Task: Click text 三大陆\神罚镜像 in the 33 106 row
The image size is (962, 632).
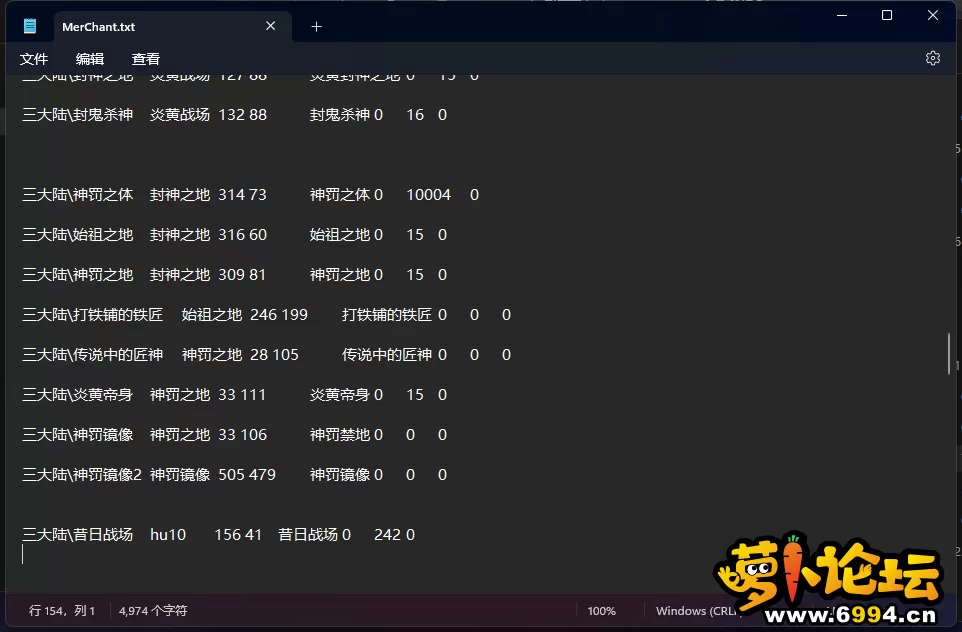Action: coord(78,434)
